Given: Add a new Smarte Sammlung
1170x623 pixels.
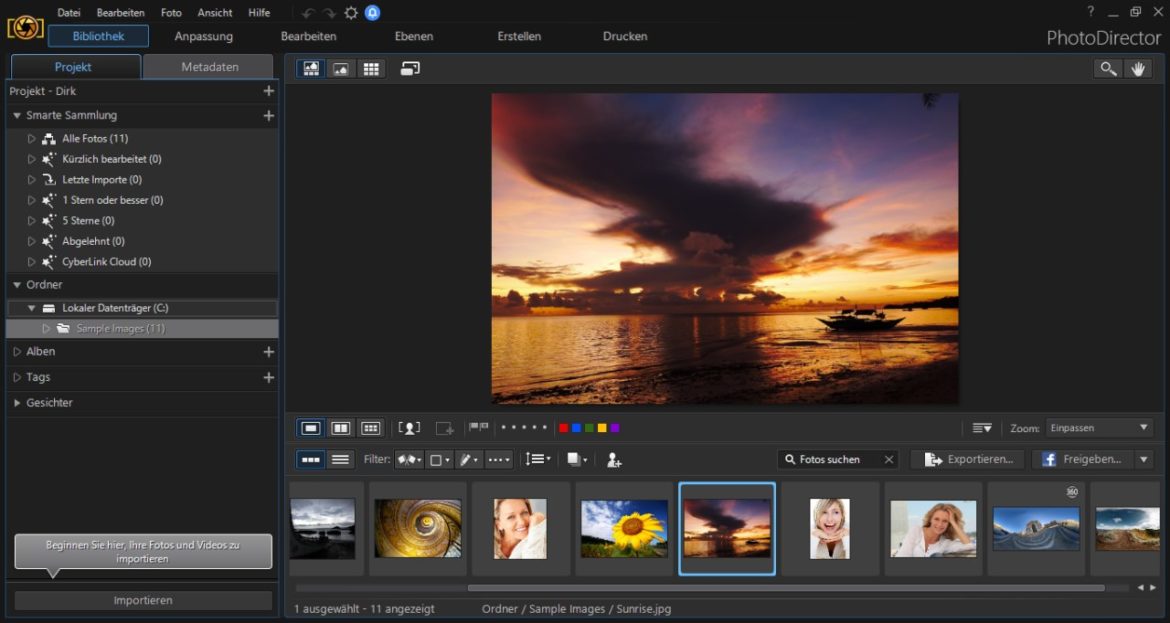Looking at the screenshot, I should click(x=269, y=116).
